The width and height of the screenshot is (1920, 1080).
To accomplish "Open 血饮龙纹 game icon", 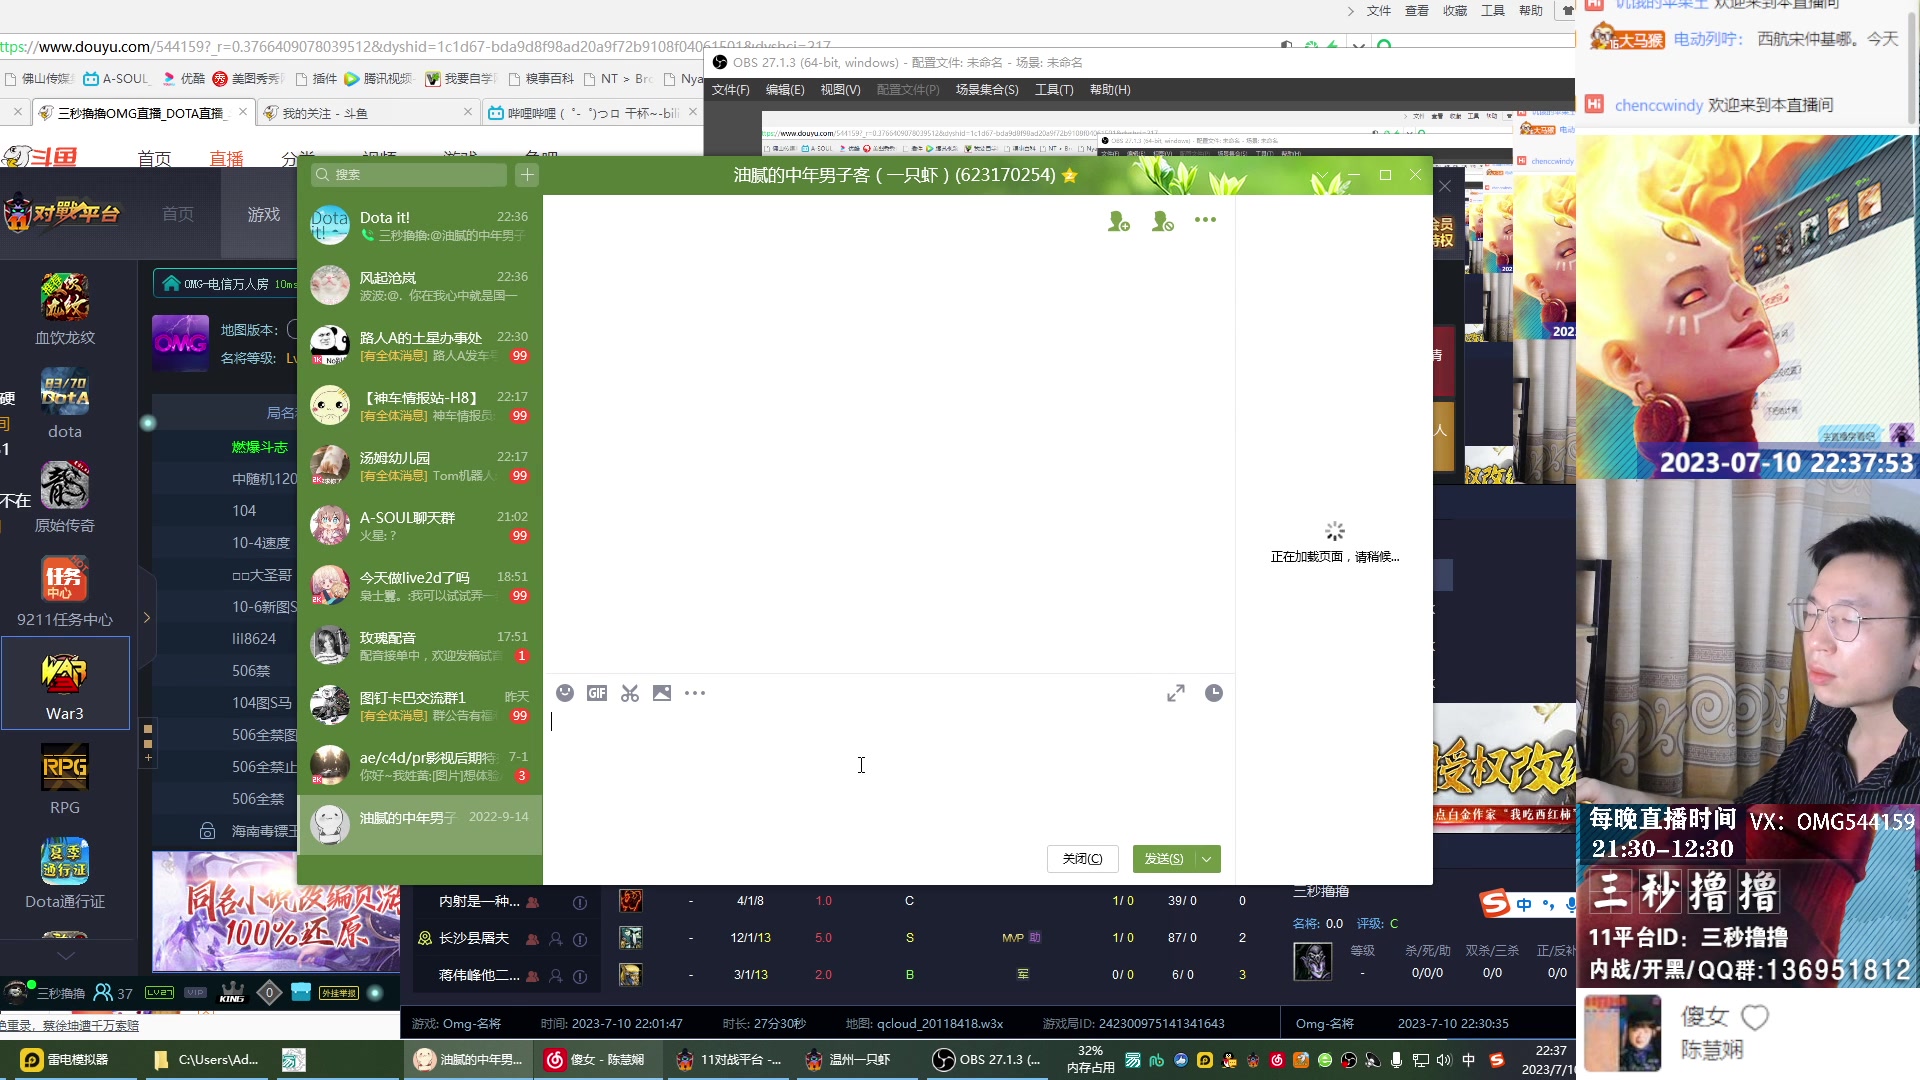I will pos(65,309).
